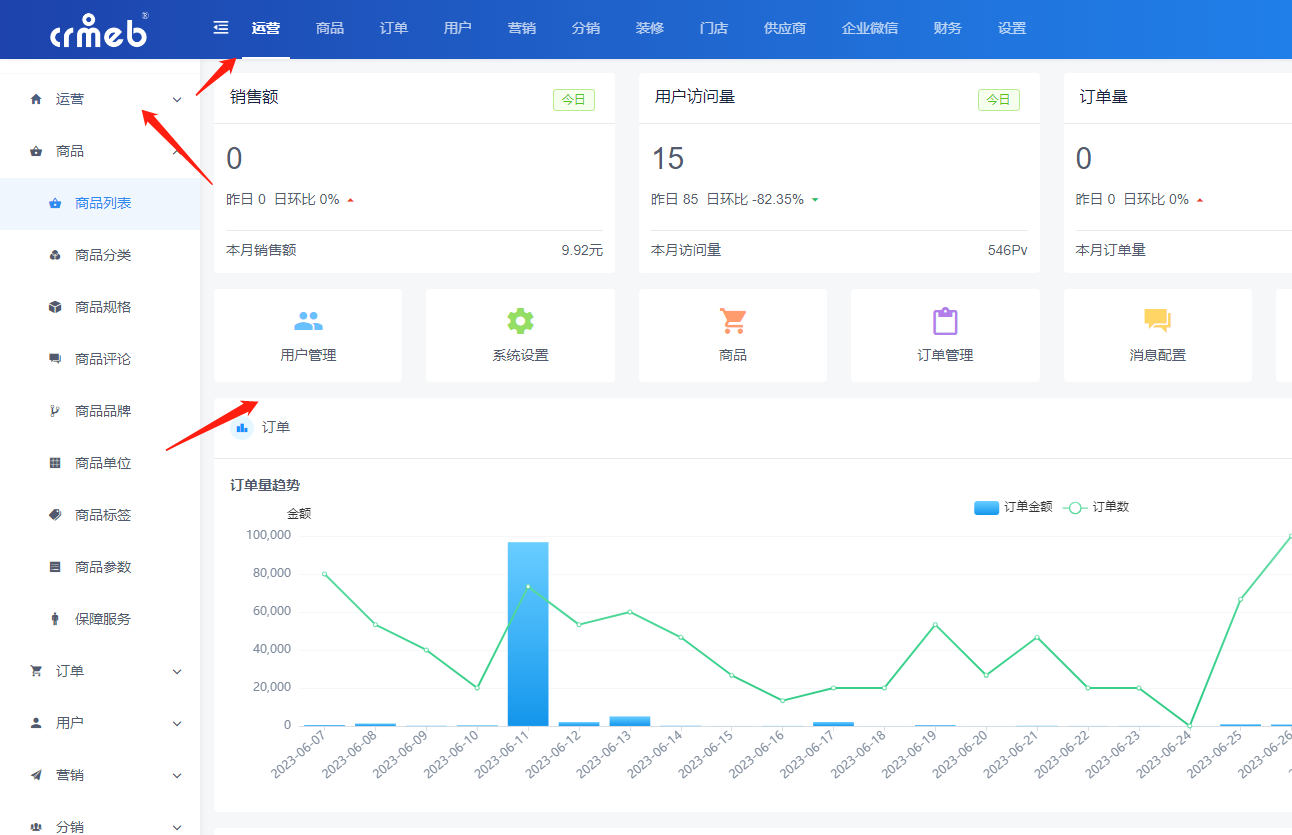Click the person icon beside 用户 menu

click(x=36, y=723)
